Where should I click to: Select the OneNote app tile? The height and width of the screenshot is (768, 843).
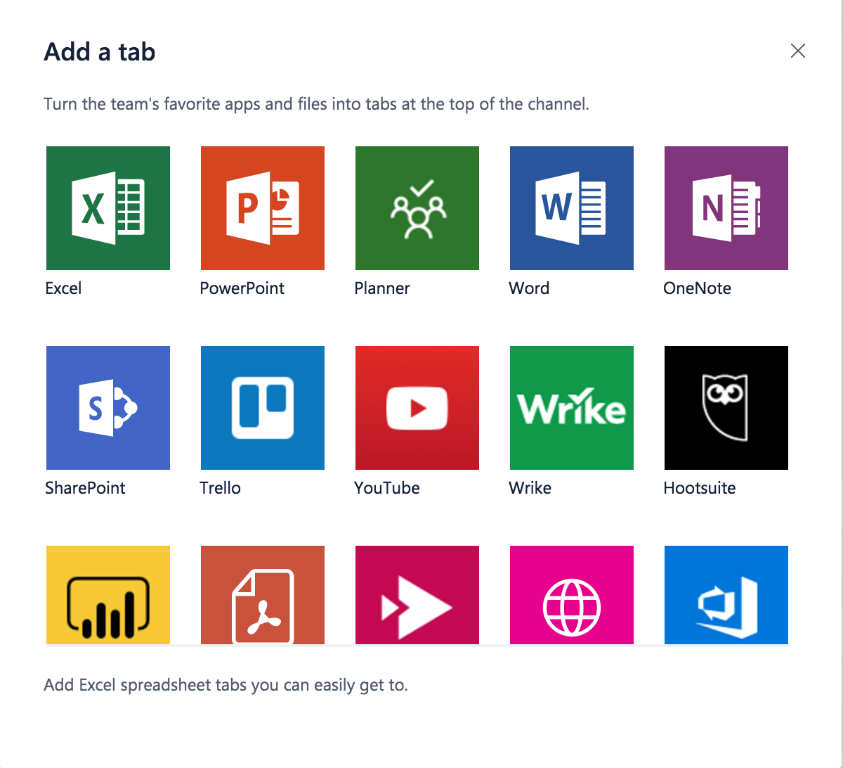[x=726, y=208]
